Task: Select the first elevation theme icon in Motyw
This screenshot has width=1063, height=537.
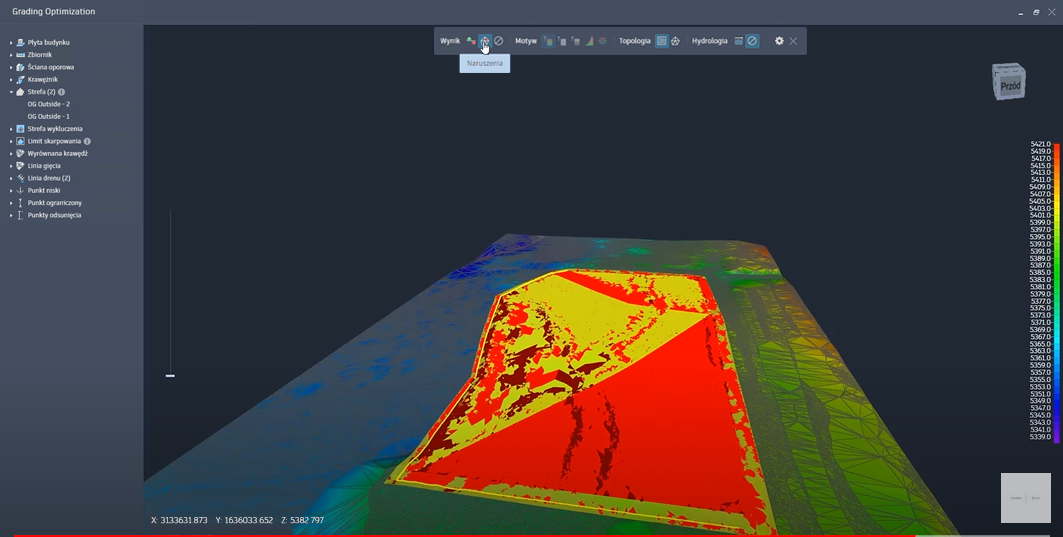Action: (x=548, y=41)
